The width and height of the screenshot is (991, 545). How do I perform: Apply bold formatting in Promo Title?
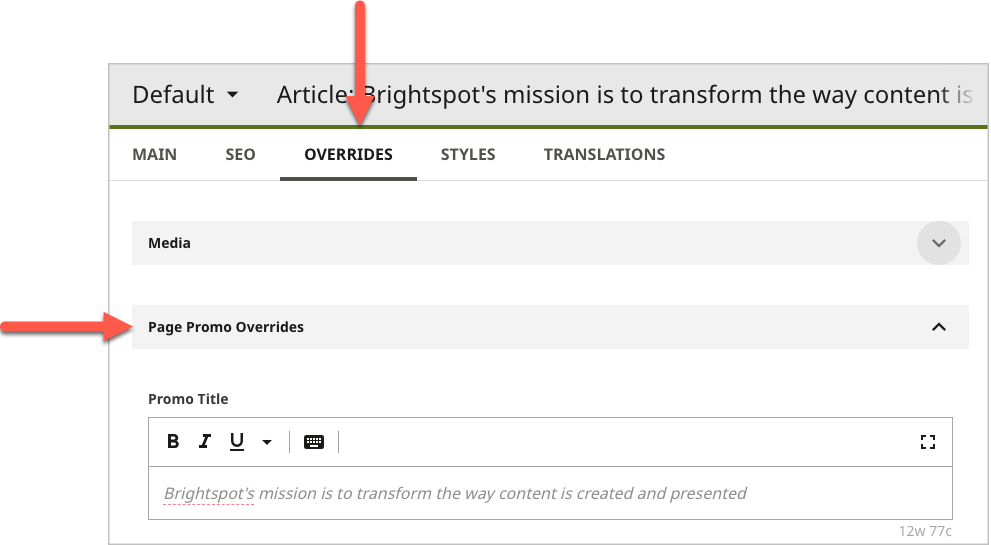tap(173, 441)
